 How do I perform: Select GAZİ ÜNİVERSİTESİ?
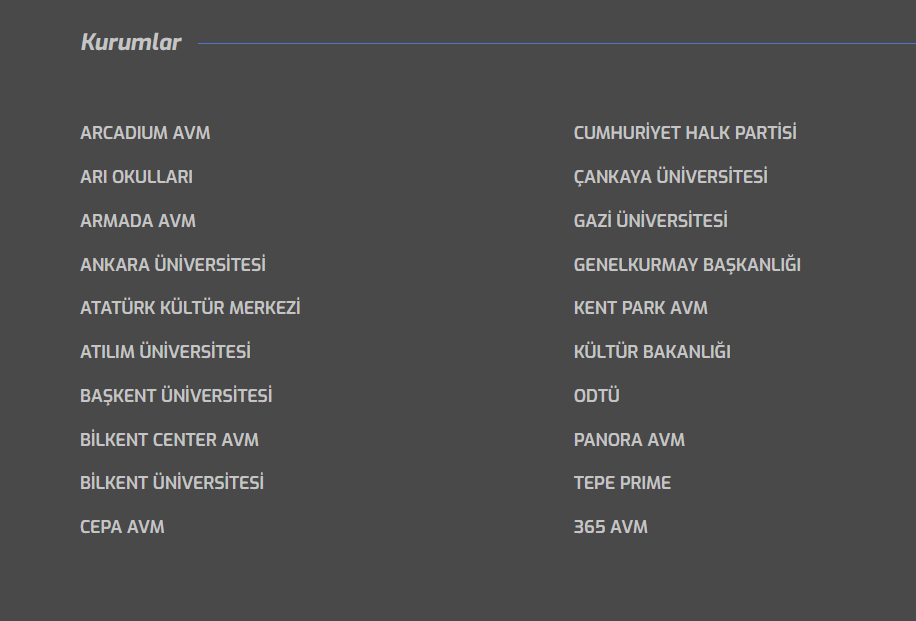coord(650,221)
